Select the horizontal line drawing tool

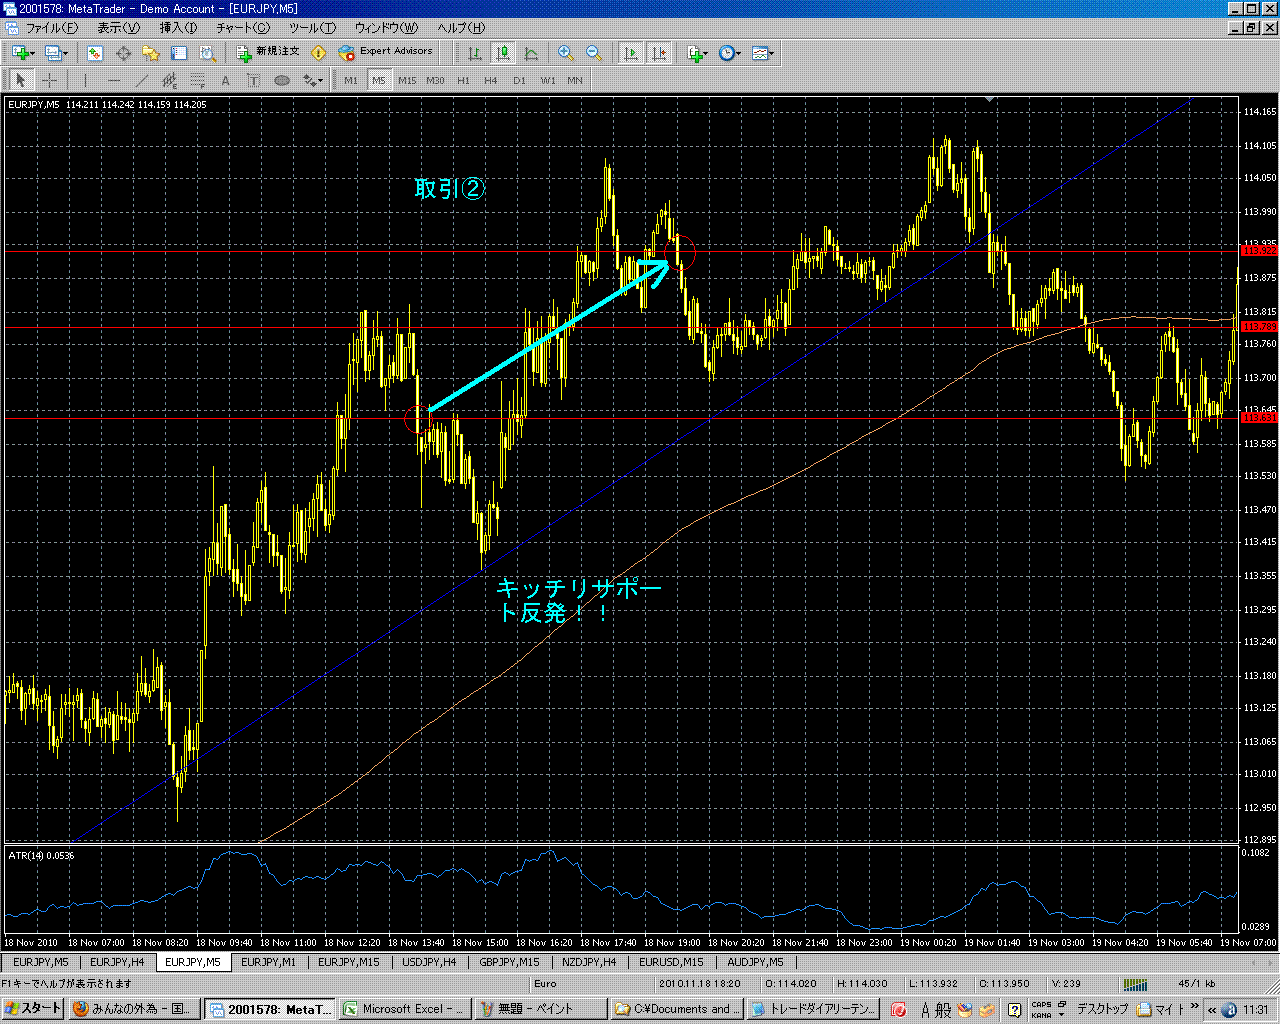pyautogui.click(x=114, y=80)
